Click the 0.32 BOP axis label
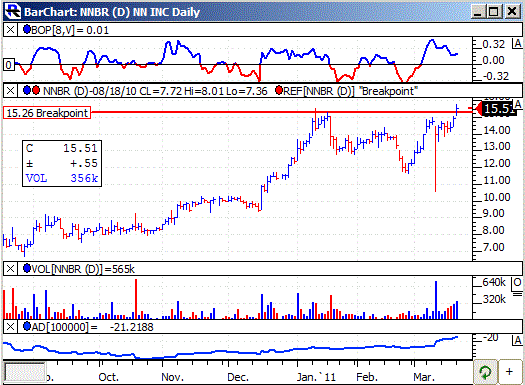The height and width of the screenshot is (385, 525). pos(494,44)
